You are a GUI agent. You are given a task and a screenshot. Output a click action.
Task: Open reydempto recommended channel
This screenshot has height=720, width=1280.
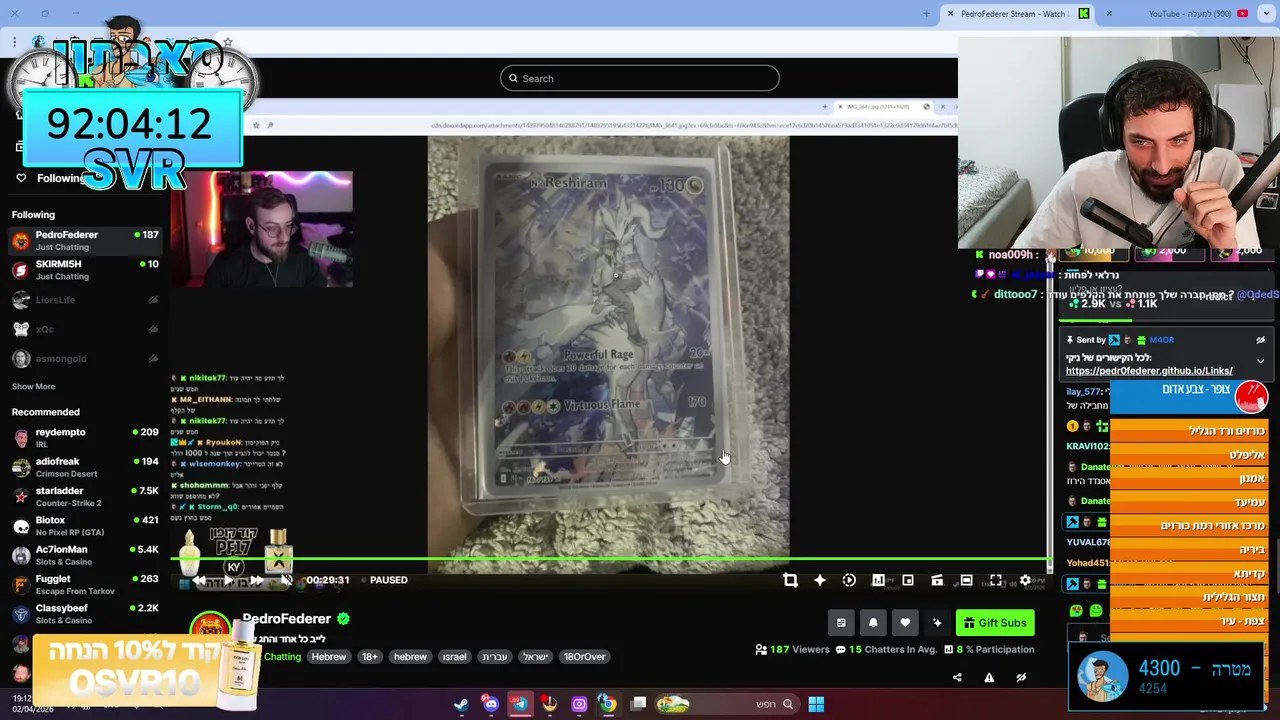(x=85, y=438)
